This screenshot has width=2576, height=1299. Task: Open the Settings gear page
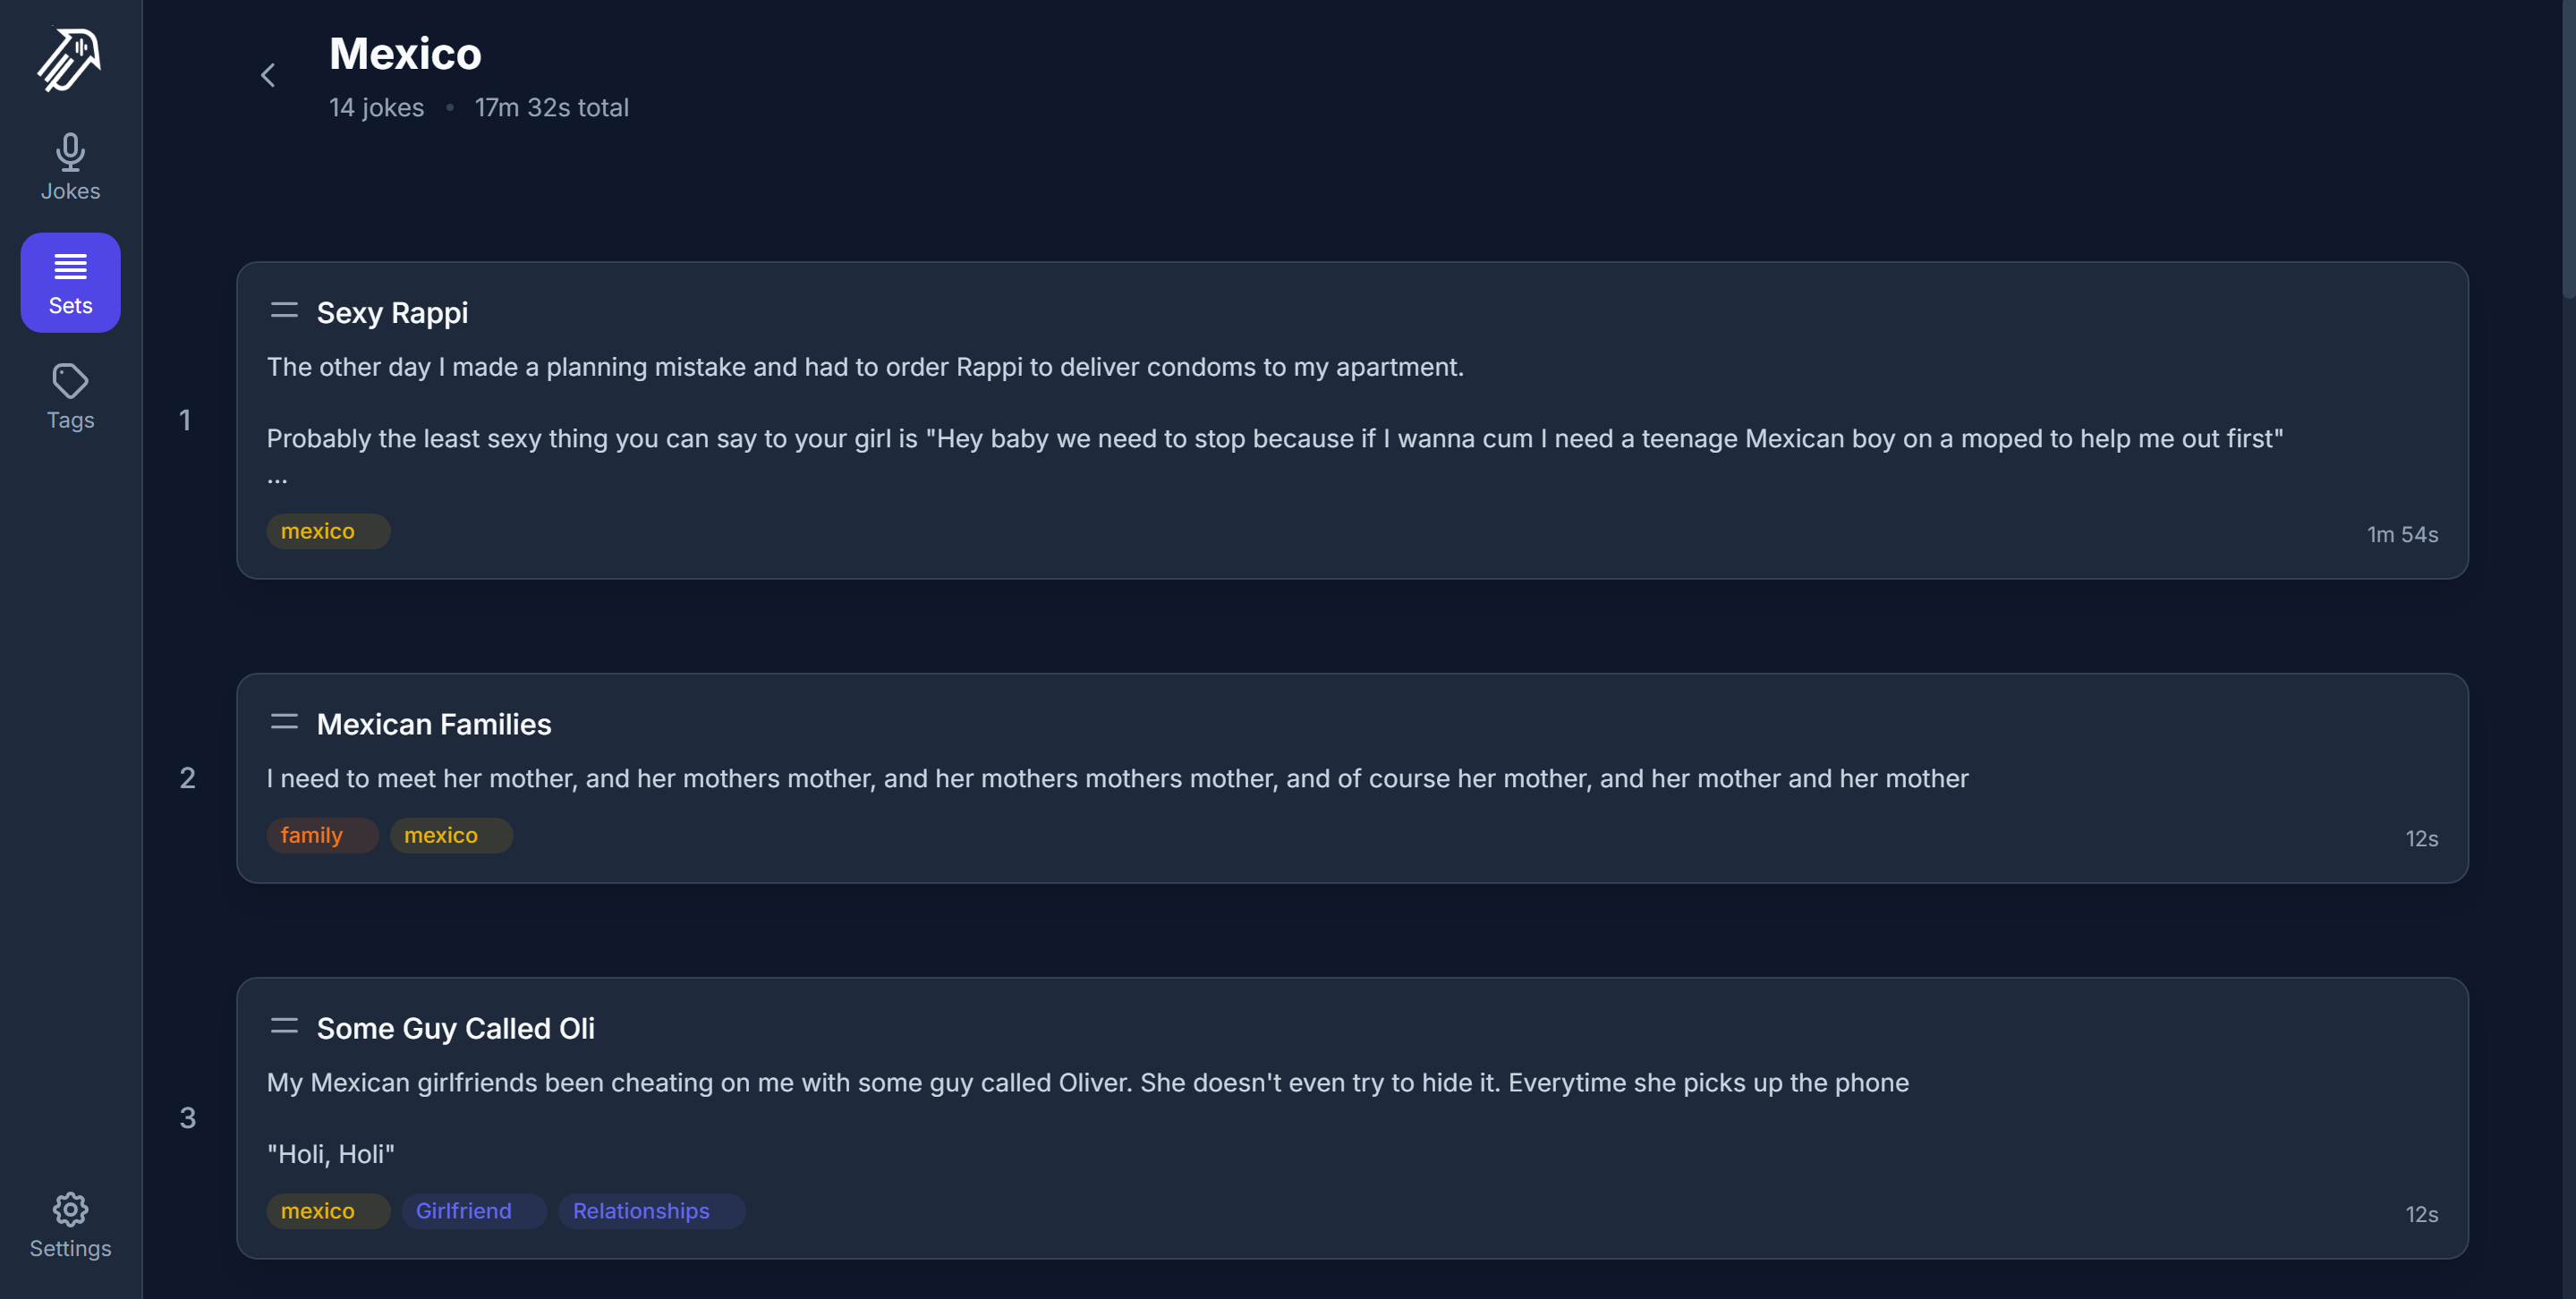click(70, 1224)
